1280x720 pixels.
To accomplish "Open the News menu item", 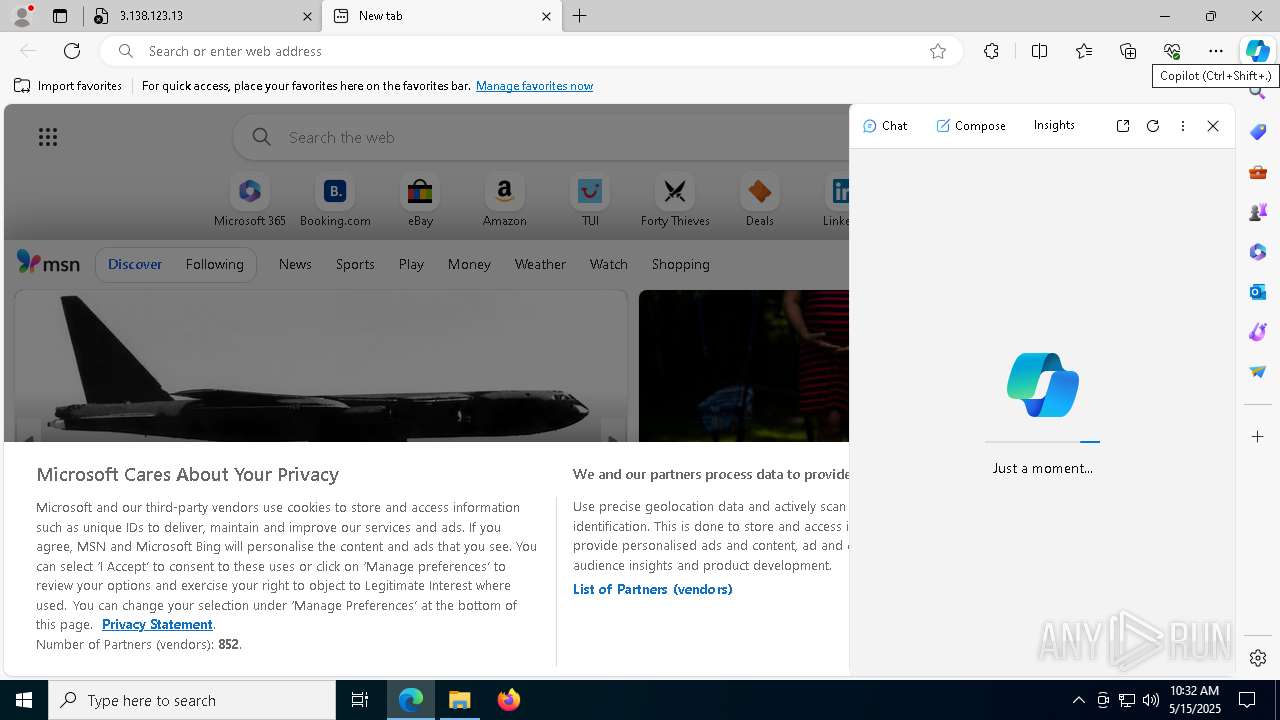I will (x=295, y=264).
